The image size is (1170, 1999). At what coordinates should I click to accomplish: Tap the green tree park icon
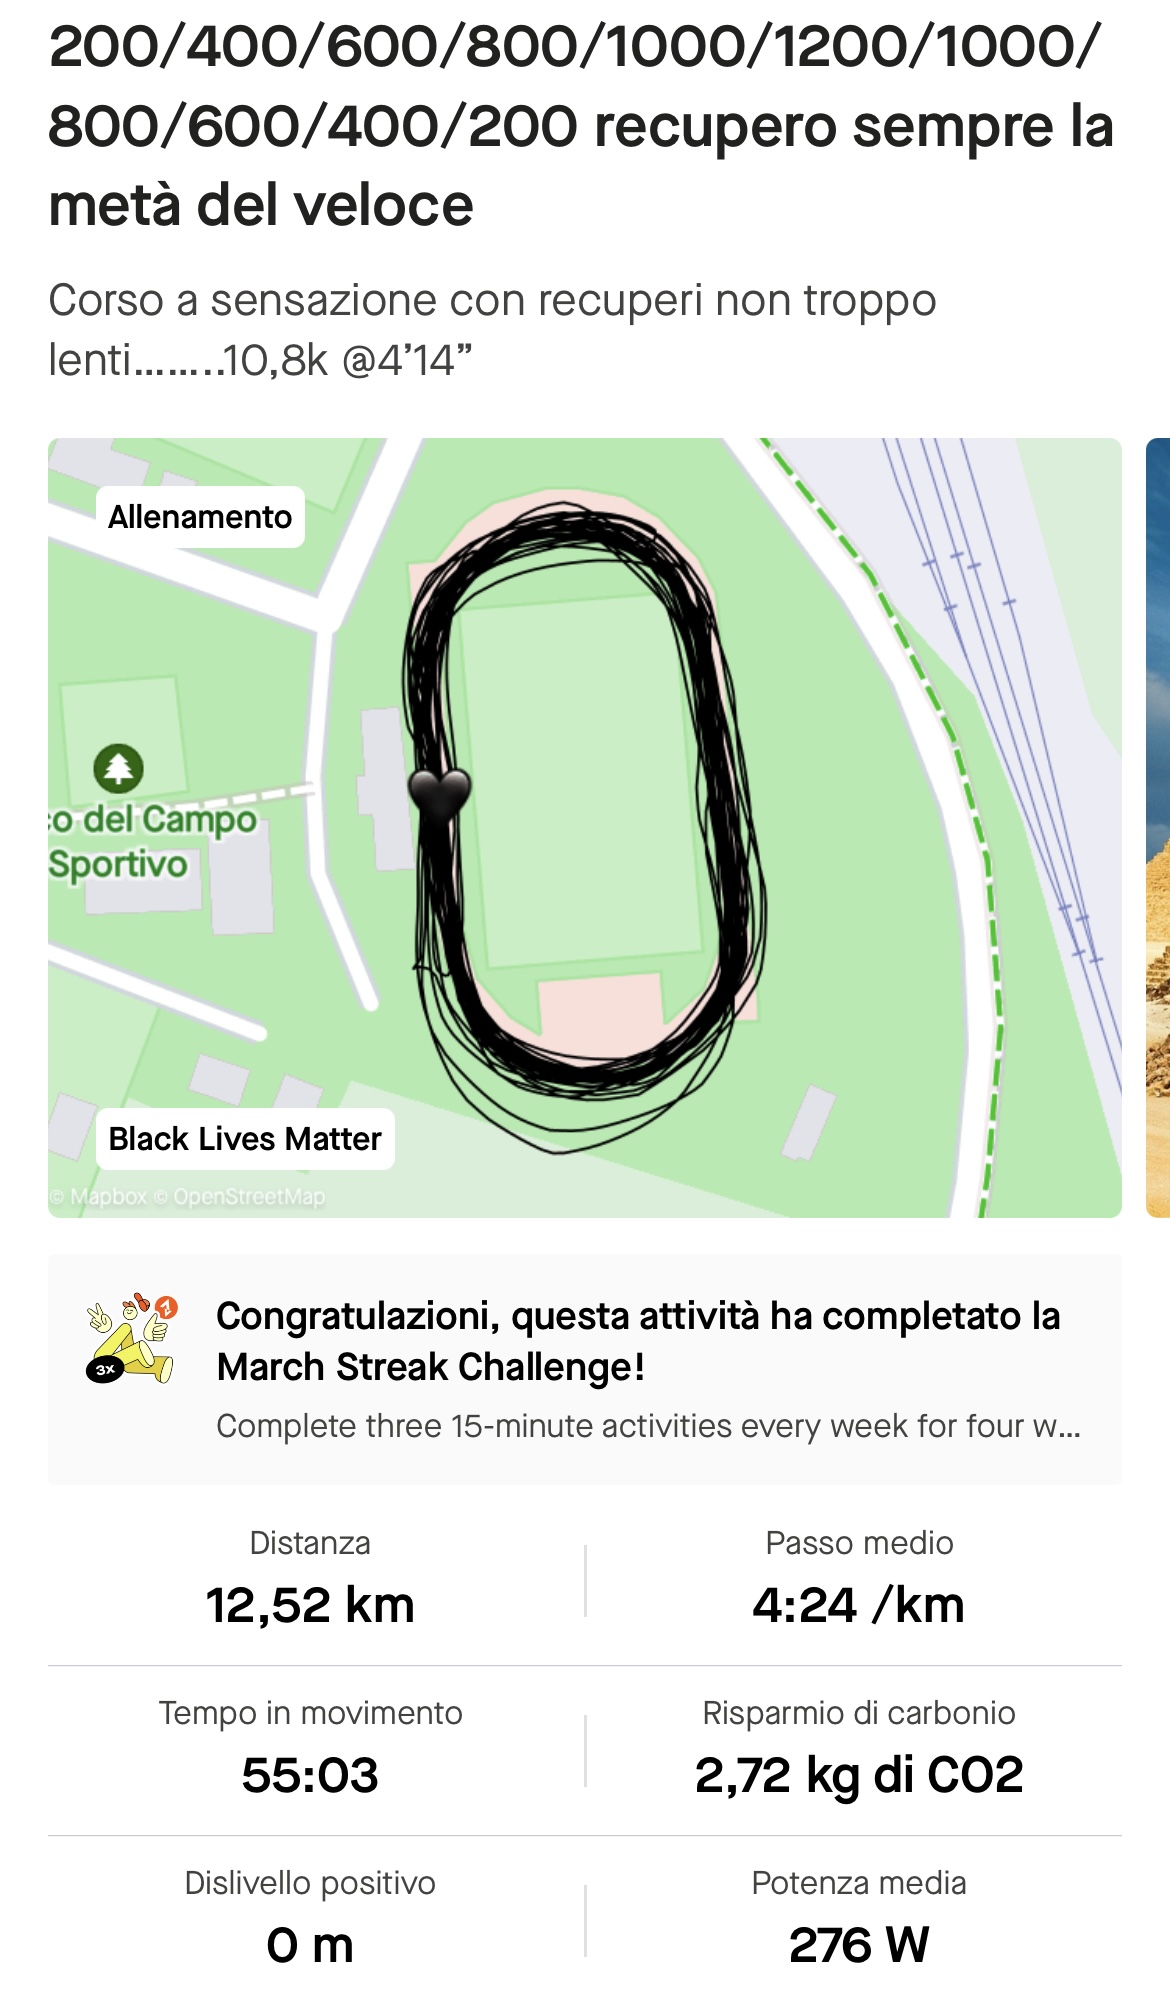119,768
